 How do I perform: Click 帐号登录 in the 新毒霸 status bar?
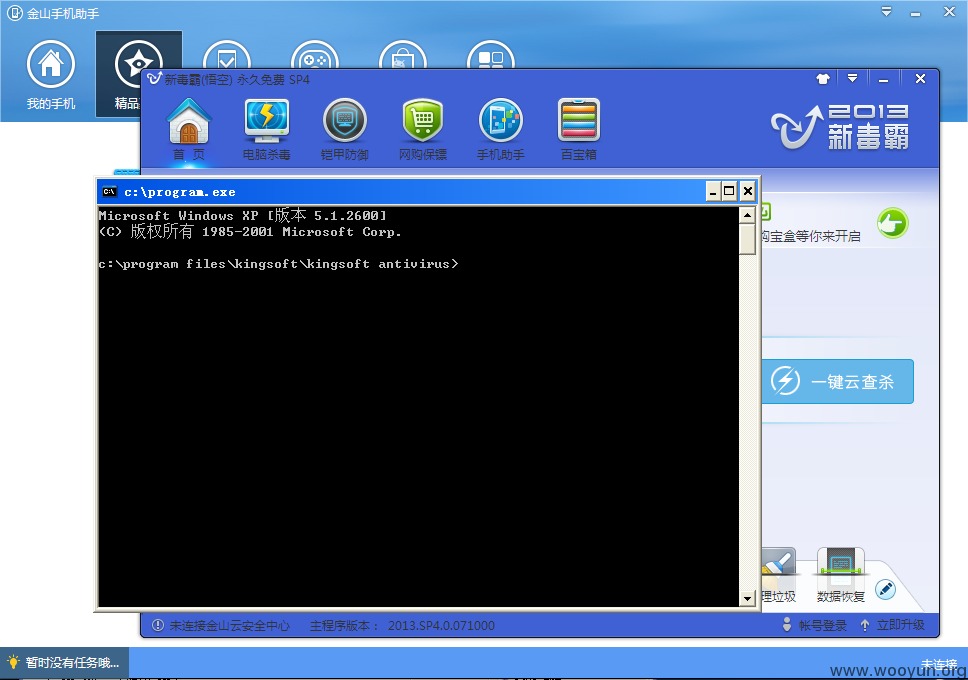[814, 625]
